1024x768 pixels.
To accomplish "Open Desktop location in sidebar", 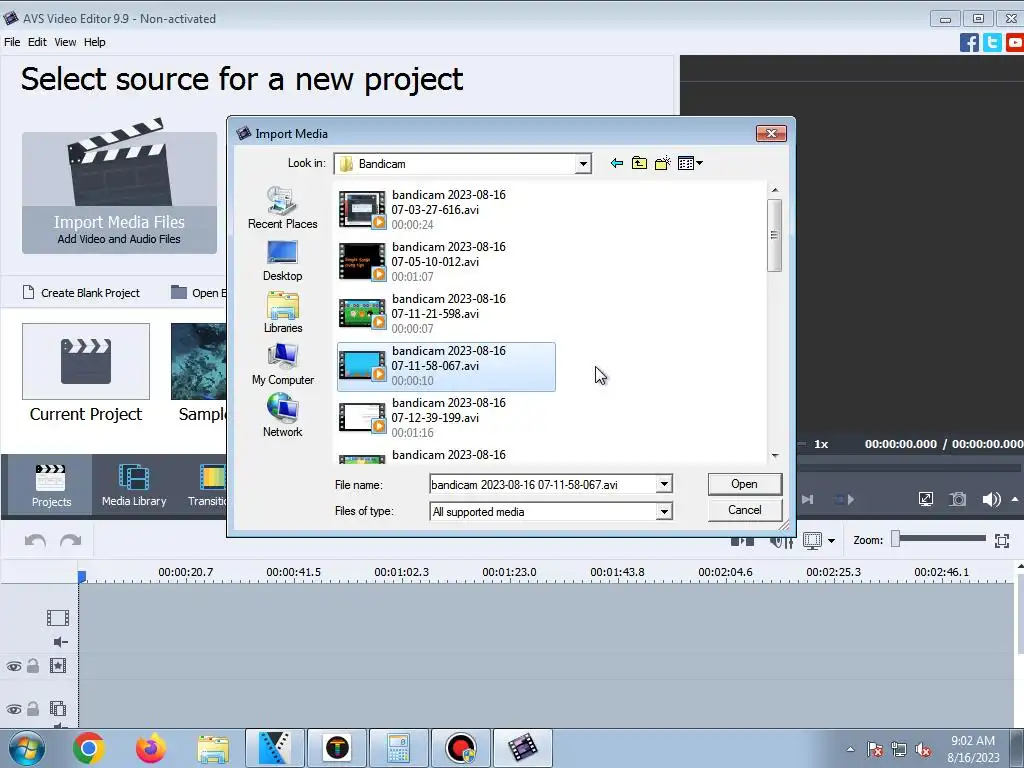I will tap(283, 261).
